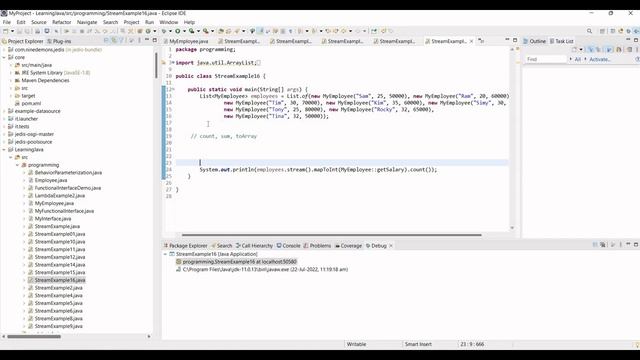Collapse the programming package node
The height and width of the screenshot is (360, 640).
(x=18, y=165)
